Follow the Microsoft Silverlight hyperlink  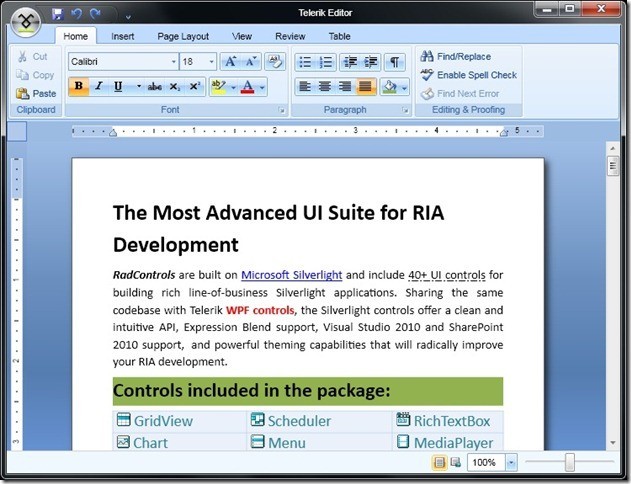291,275
